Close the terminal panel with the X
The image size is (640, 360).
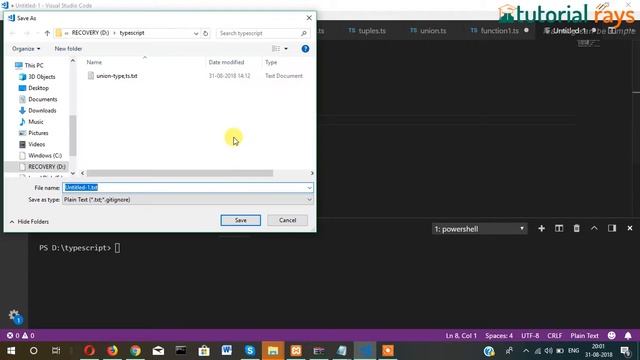point(630,229)
